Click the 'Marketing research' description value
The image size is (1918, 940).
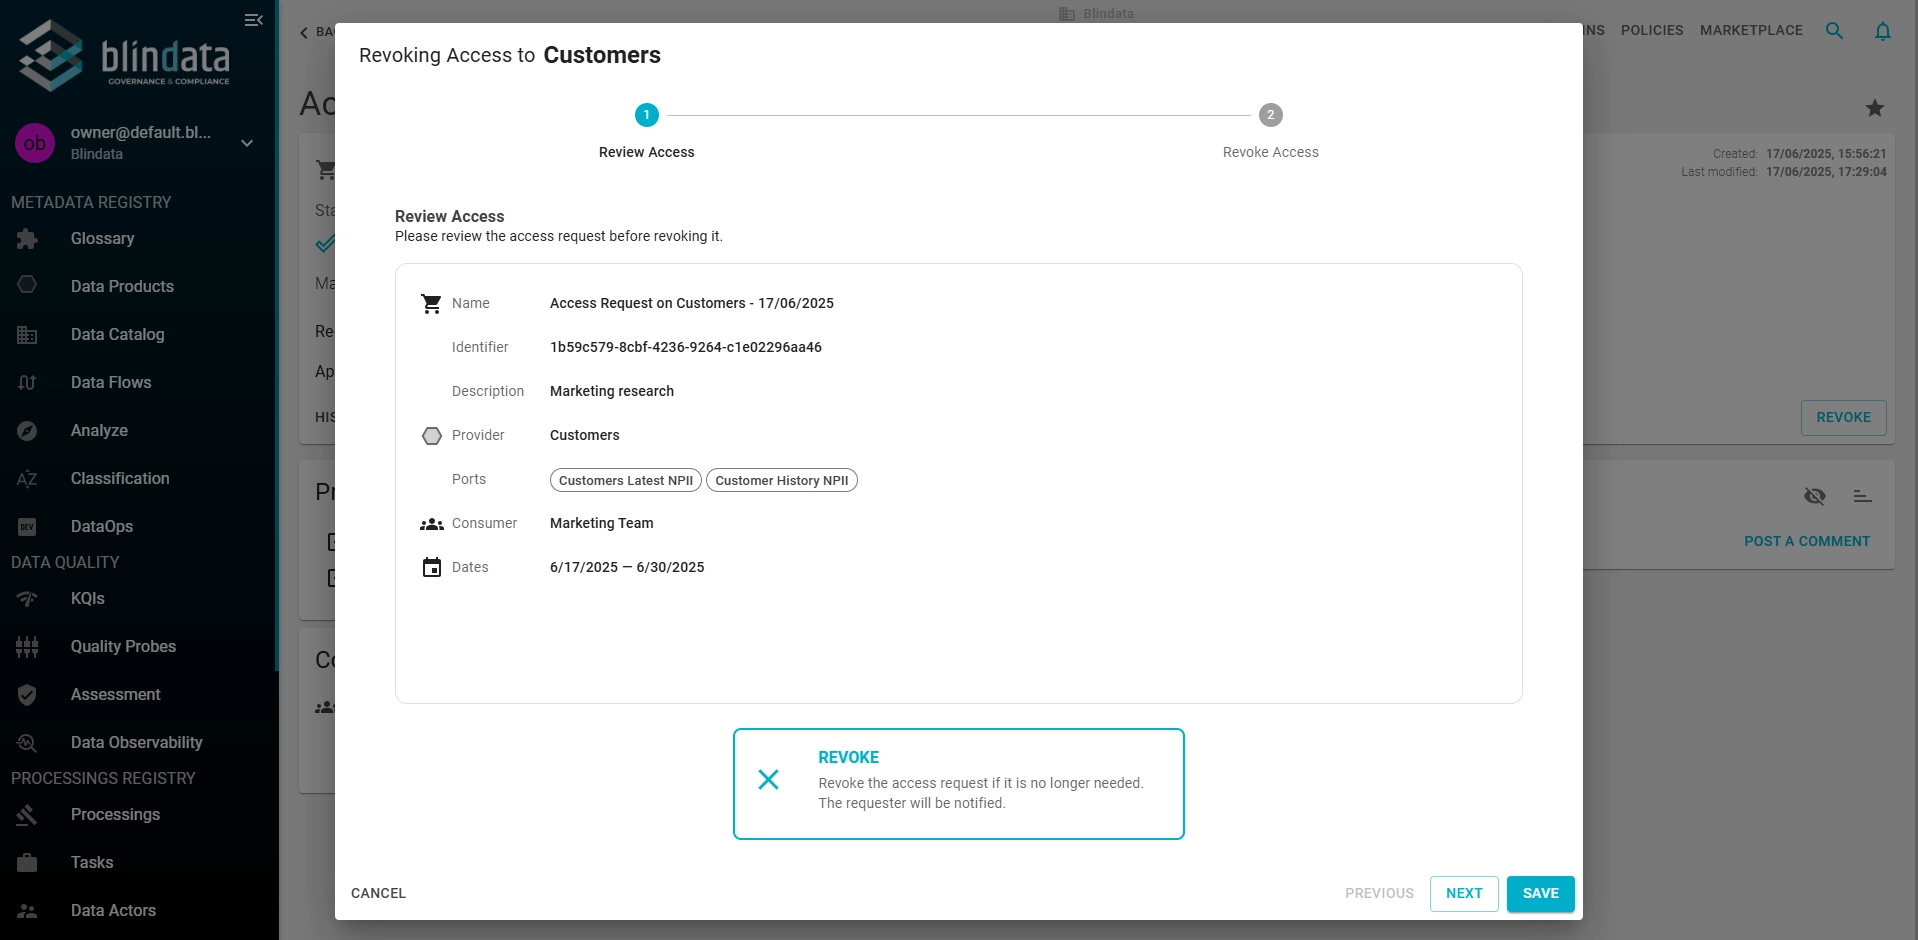coord(612,391)
